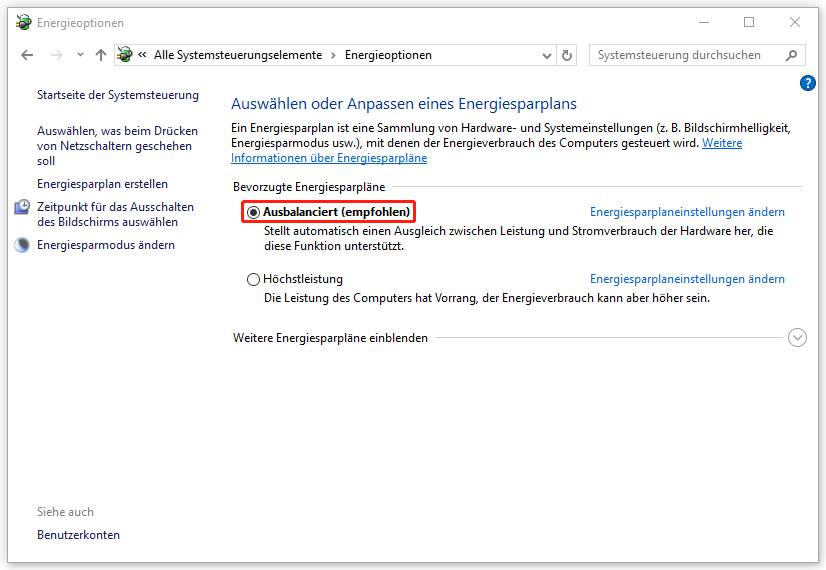This screenshot has height=570, width=826.
Task: Refresh the Energieoptionen page
Action: (x=567, y=55)
